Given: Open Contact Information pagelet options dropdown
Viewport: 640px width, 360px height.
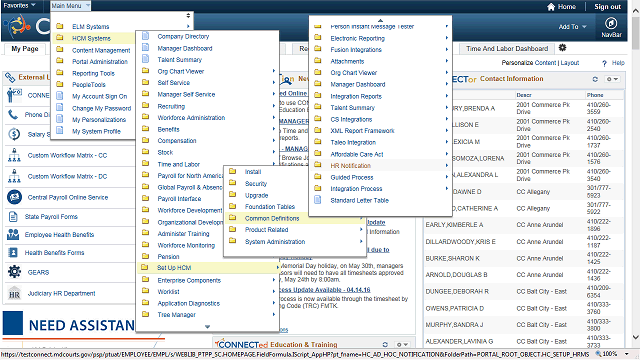Looking at the screenshot, I should click(x=612, y=79).
